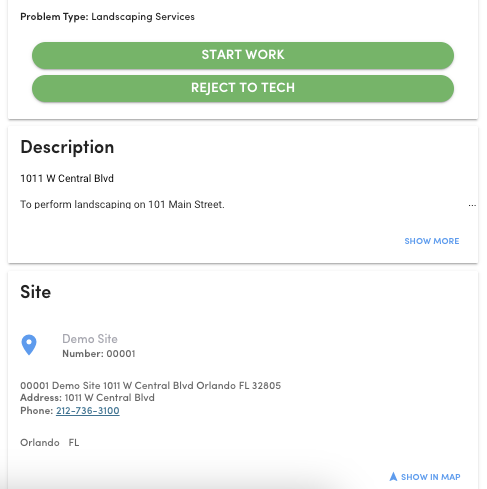This screenshot has height=489, width=487.
Task: Reject the work order to tech
Action: pyautogui.click(x=243, y=88)
